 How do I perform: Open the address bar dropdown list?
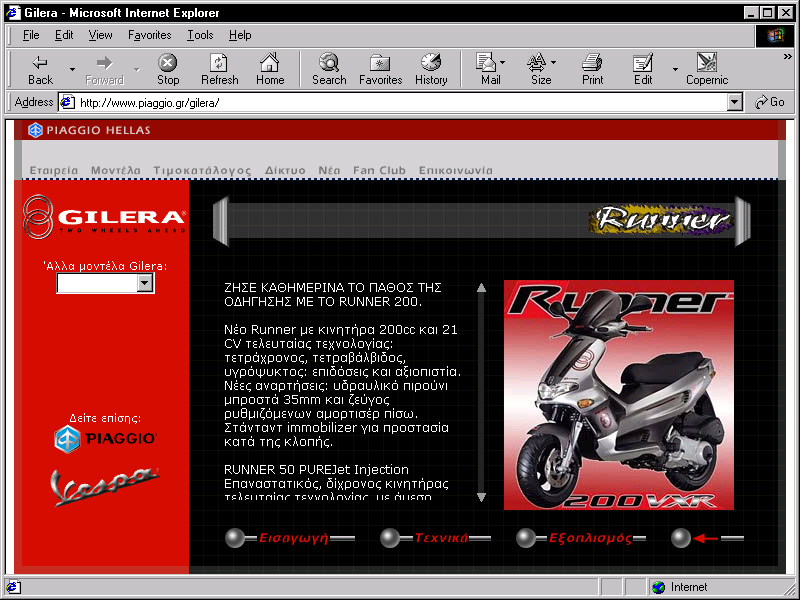coord(735,103)
